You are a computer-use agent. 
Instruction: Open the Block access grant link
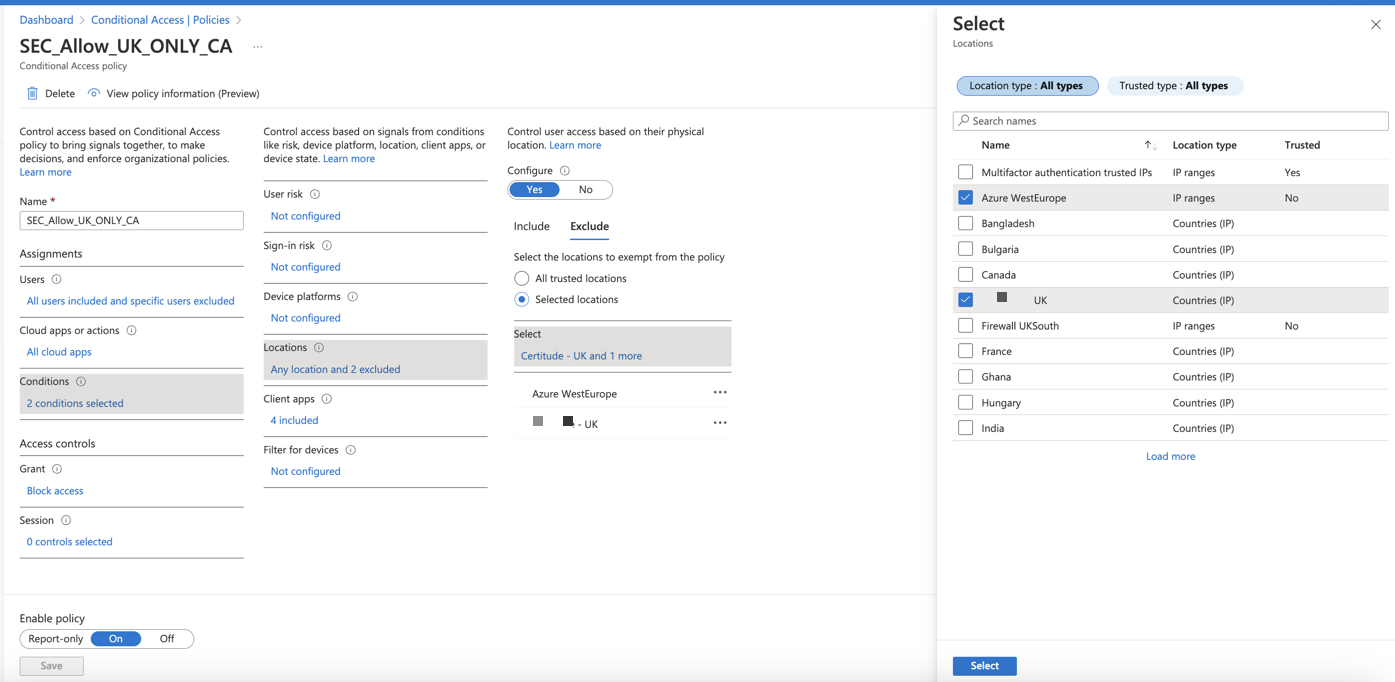(55, 491)
